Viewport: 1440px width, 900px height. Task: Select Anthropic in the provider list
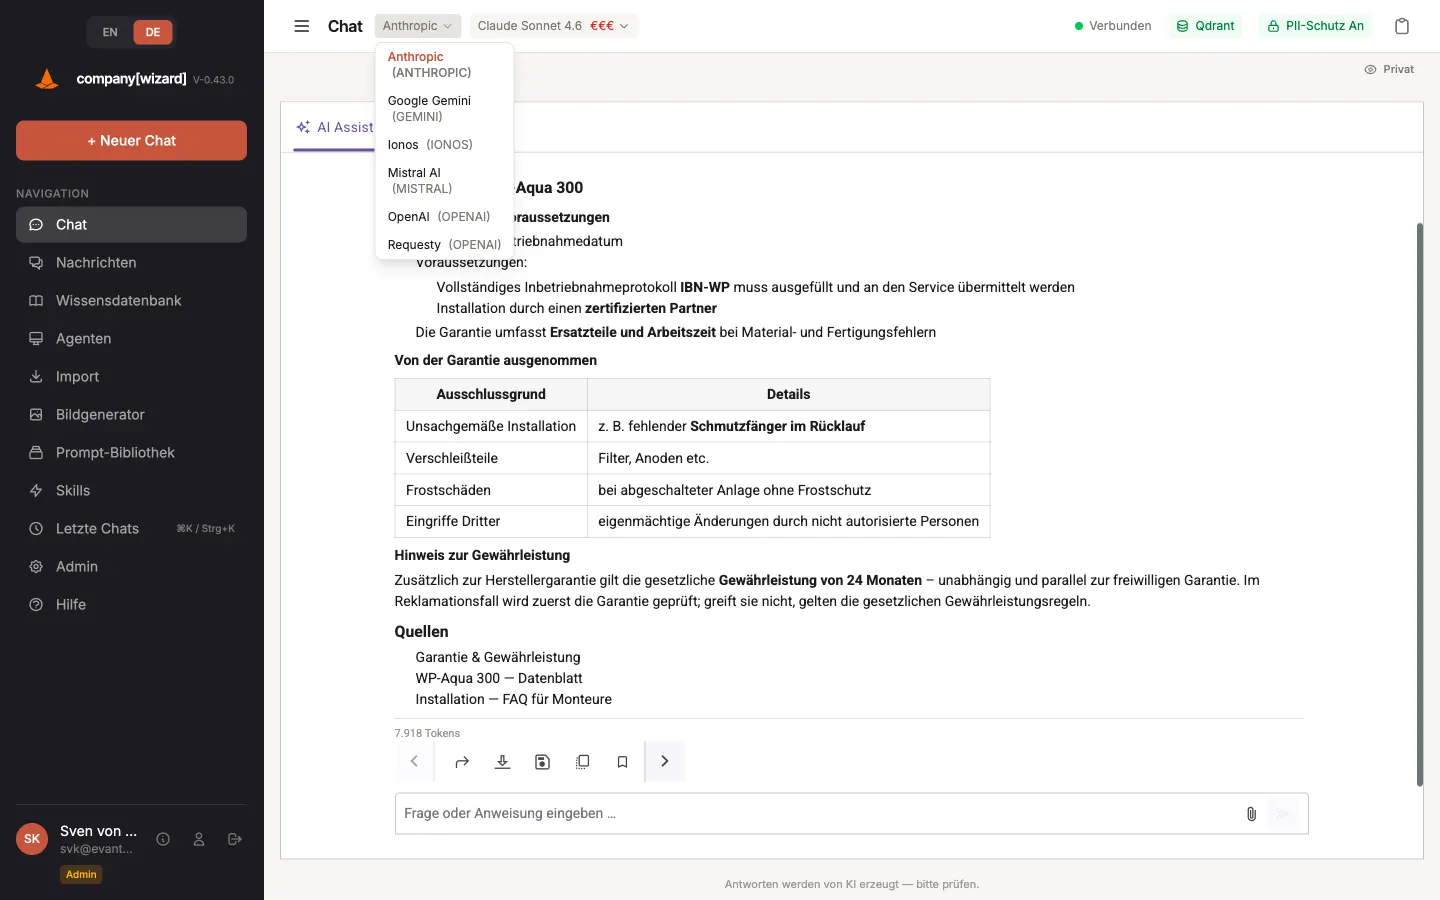(x=444, y=65)
